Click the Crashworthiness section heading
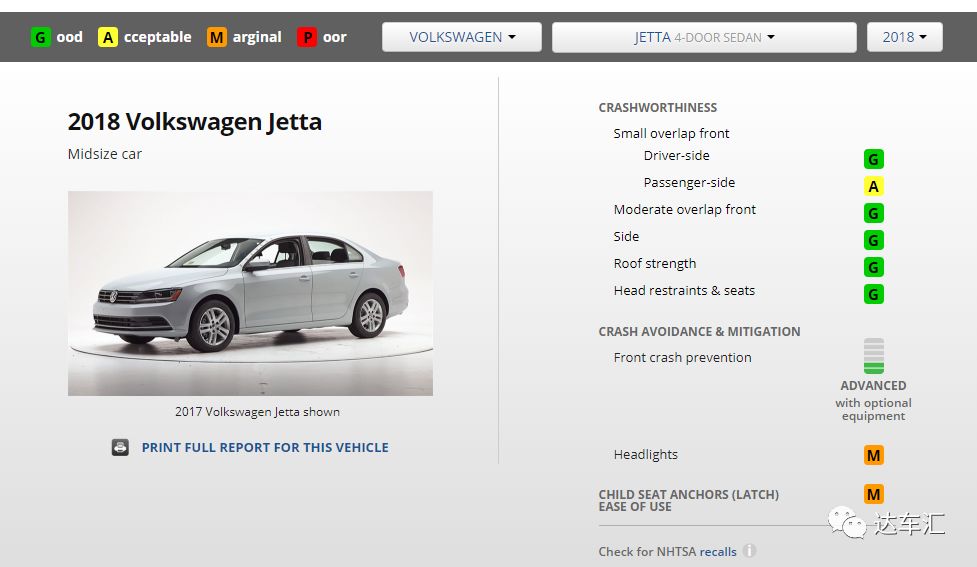Screen dimensions: 977x567 [x=658, y=108]
